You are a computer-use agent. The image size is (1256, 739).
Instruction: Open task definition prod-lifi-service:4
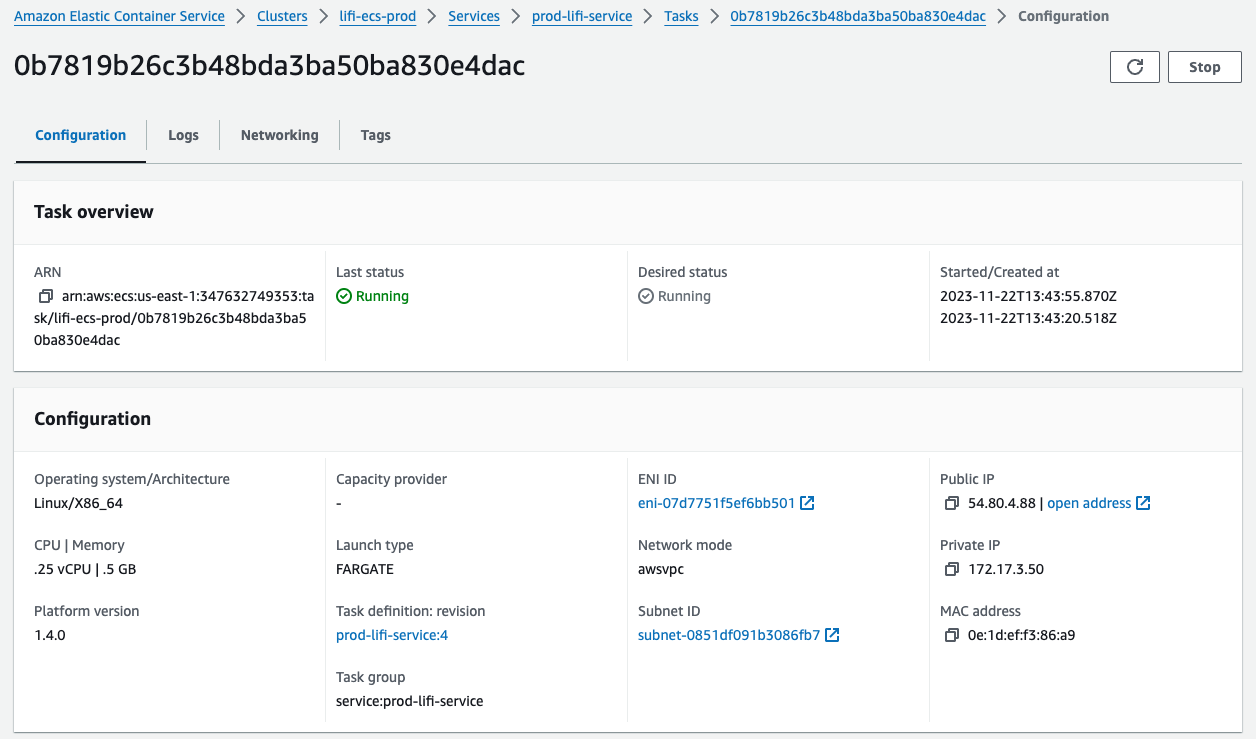tap(392, 635)
